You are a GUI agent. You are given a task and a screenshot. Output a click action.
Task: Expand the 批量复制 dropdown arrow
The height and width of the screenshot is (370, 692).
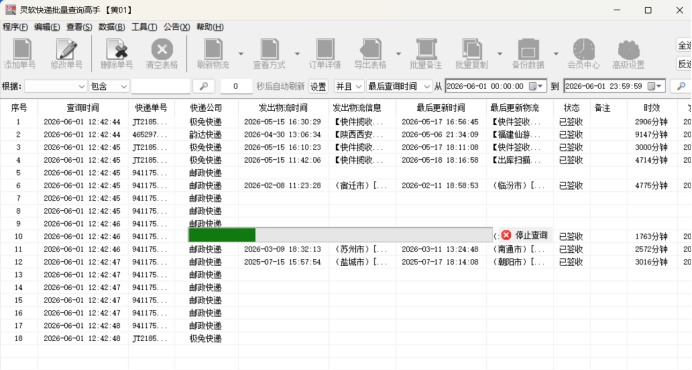pyautogui.click(x=500, y=54)
